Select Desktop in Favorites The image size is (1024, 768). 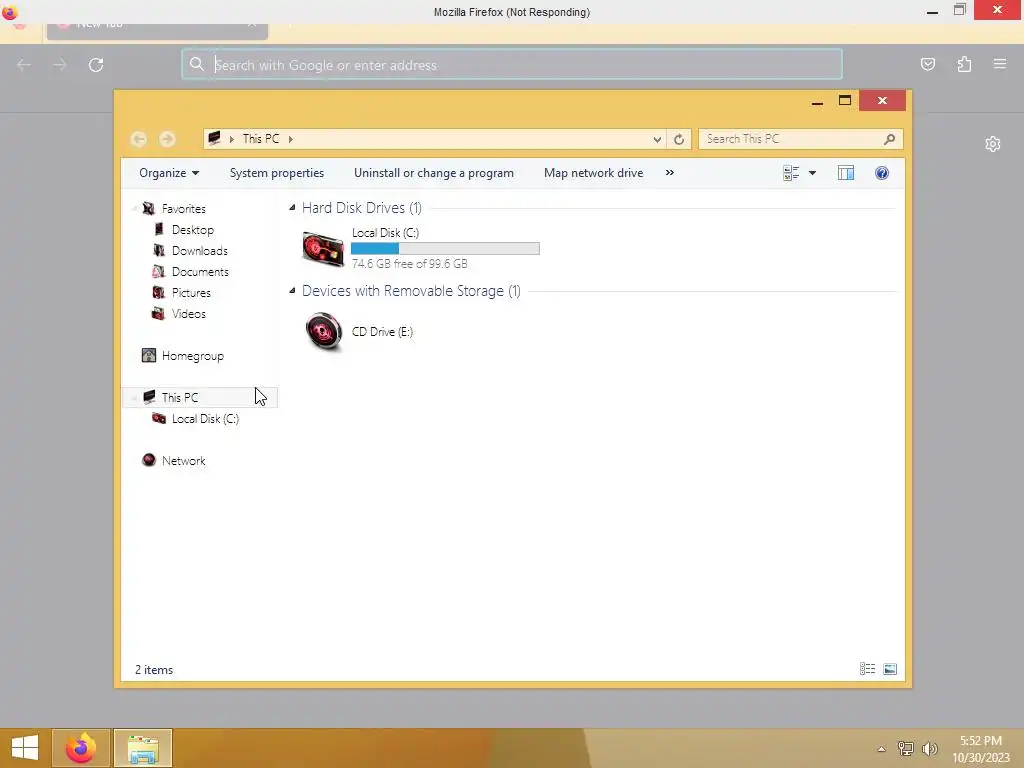point(193,230)
